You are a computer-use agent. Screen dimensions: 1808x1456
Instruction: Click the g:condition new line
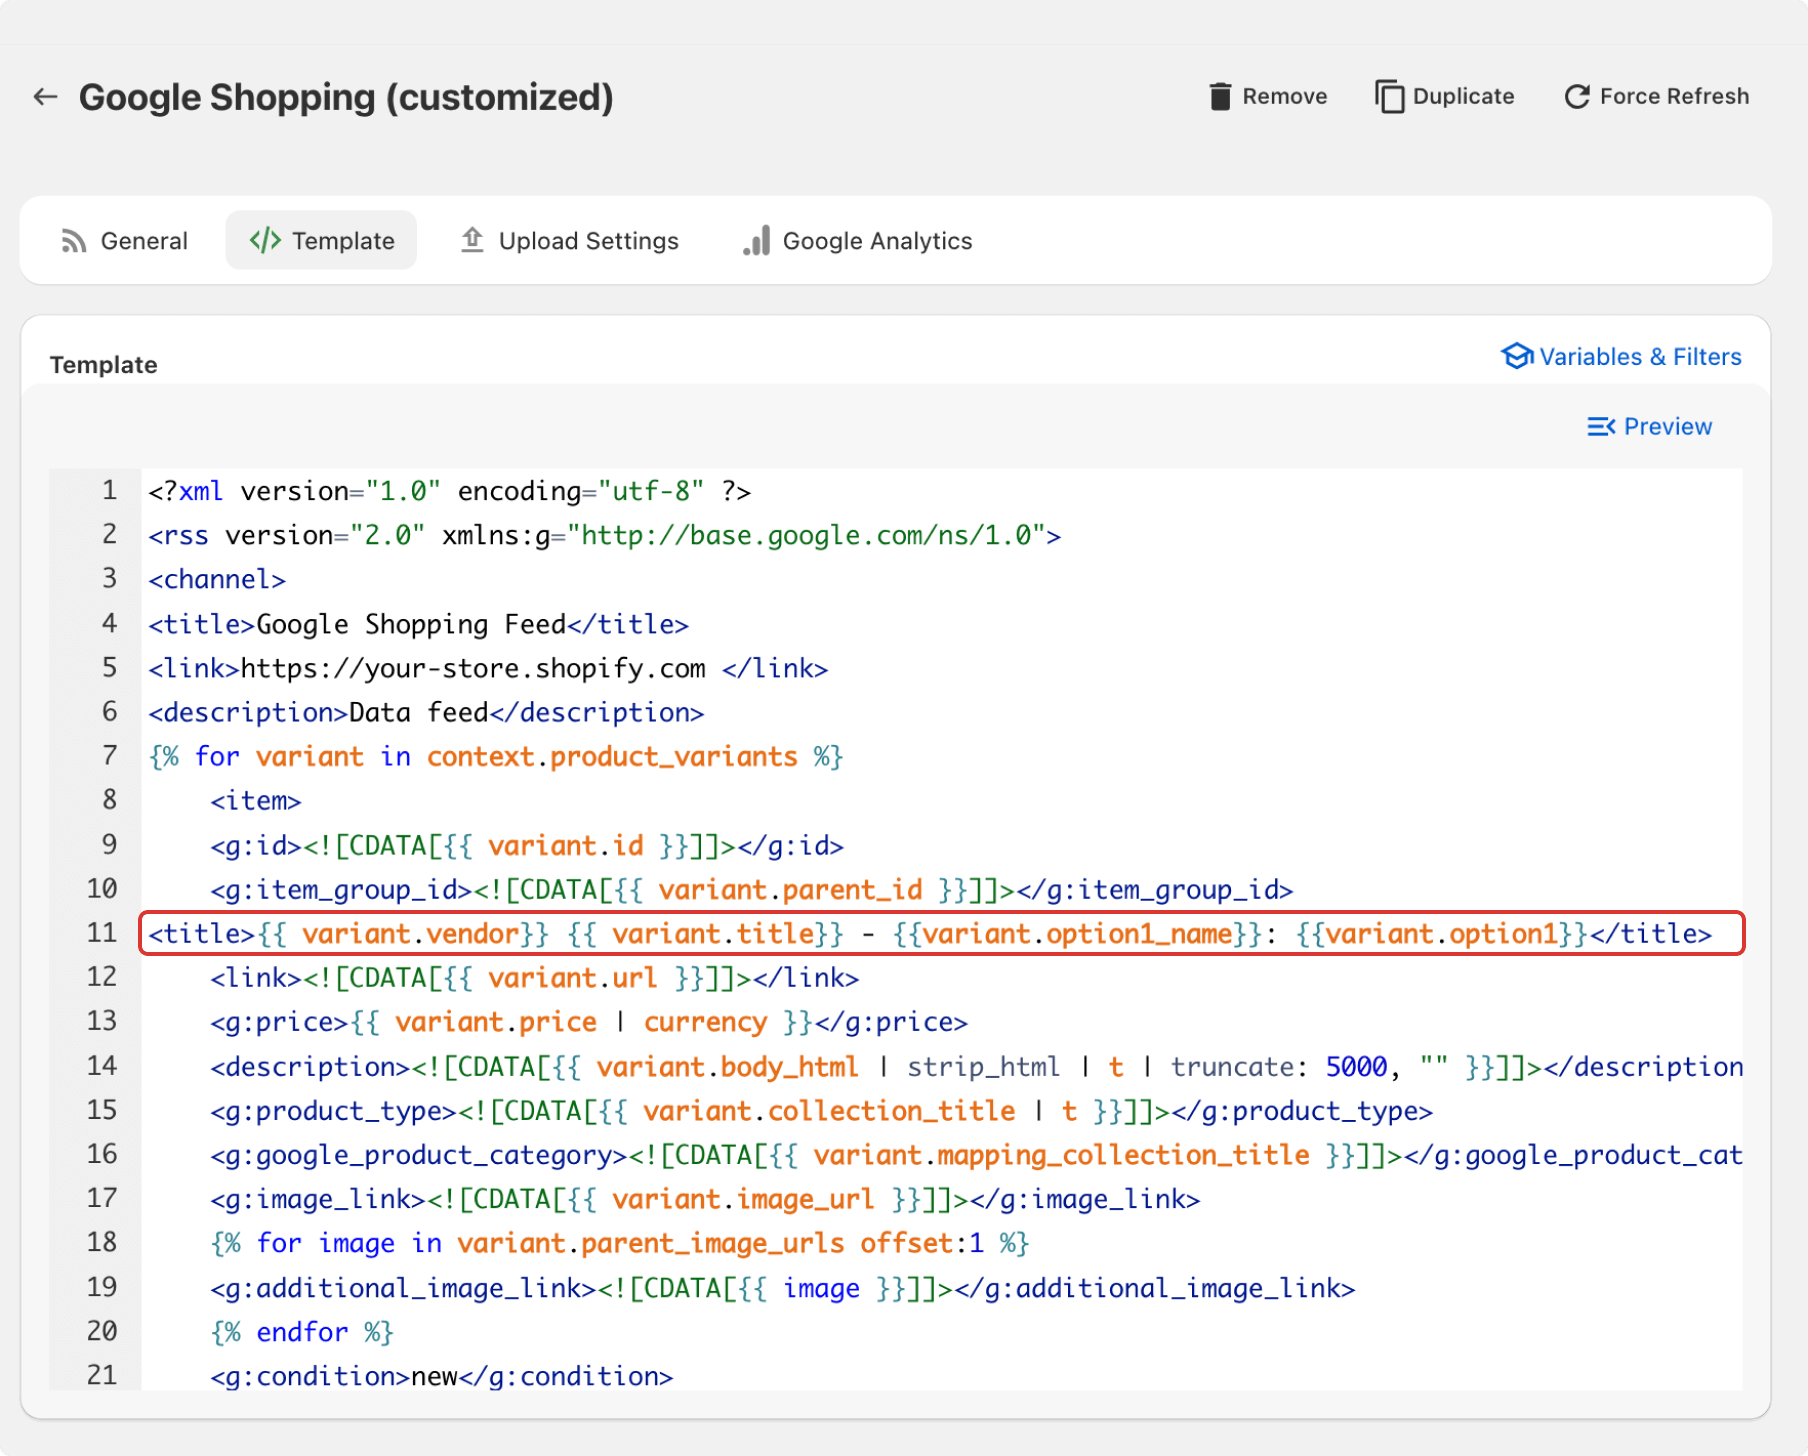[442, 1376]
